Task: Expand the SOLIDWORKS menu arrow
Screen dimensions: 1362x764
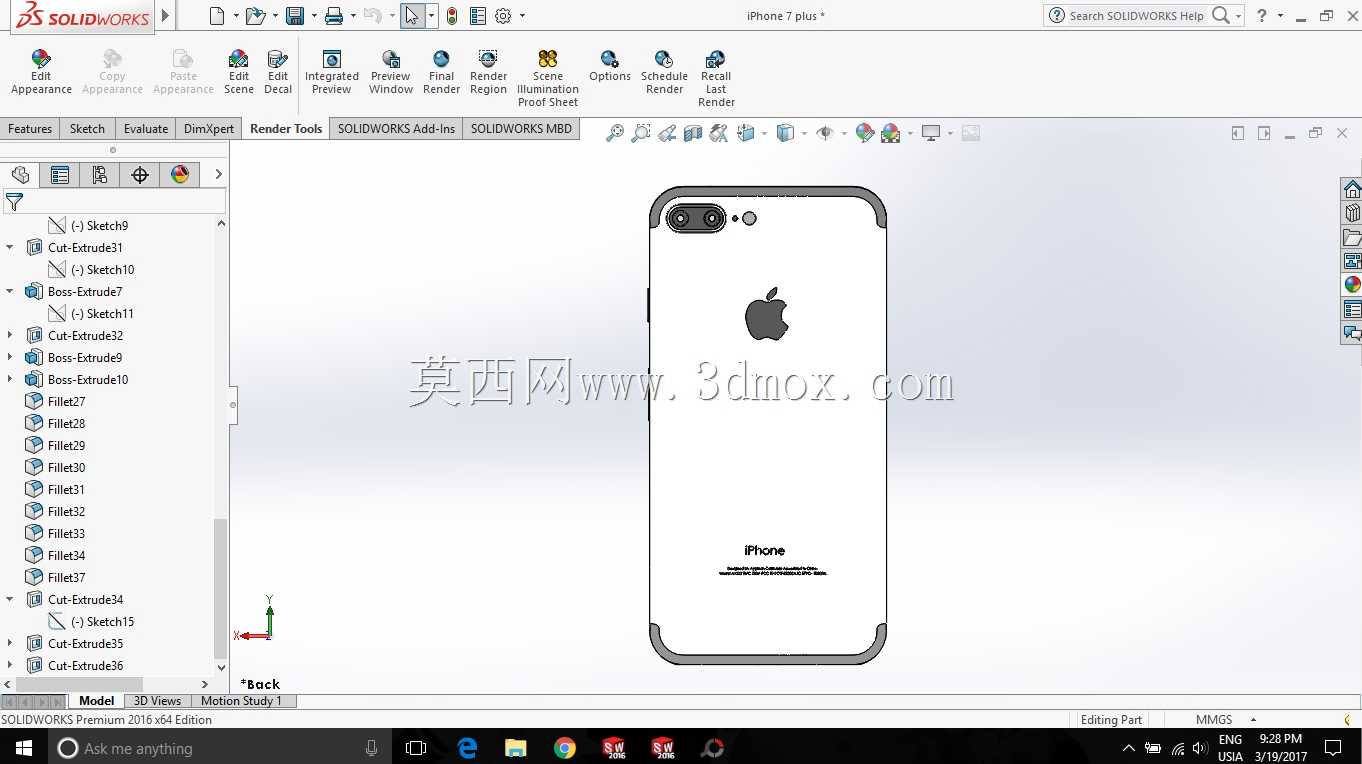Action: click(166, 16)
